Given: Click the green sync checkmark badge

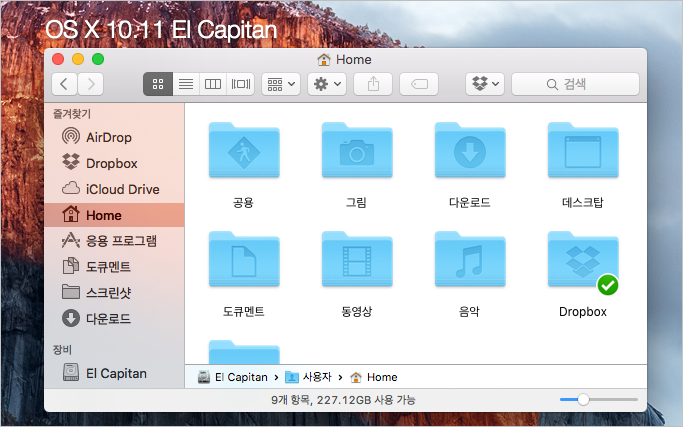Looking at the screenshot, I should (x=608, y=285).
